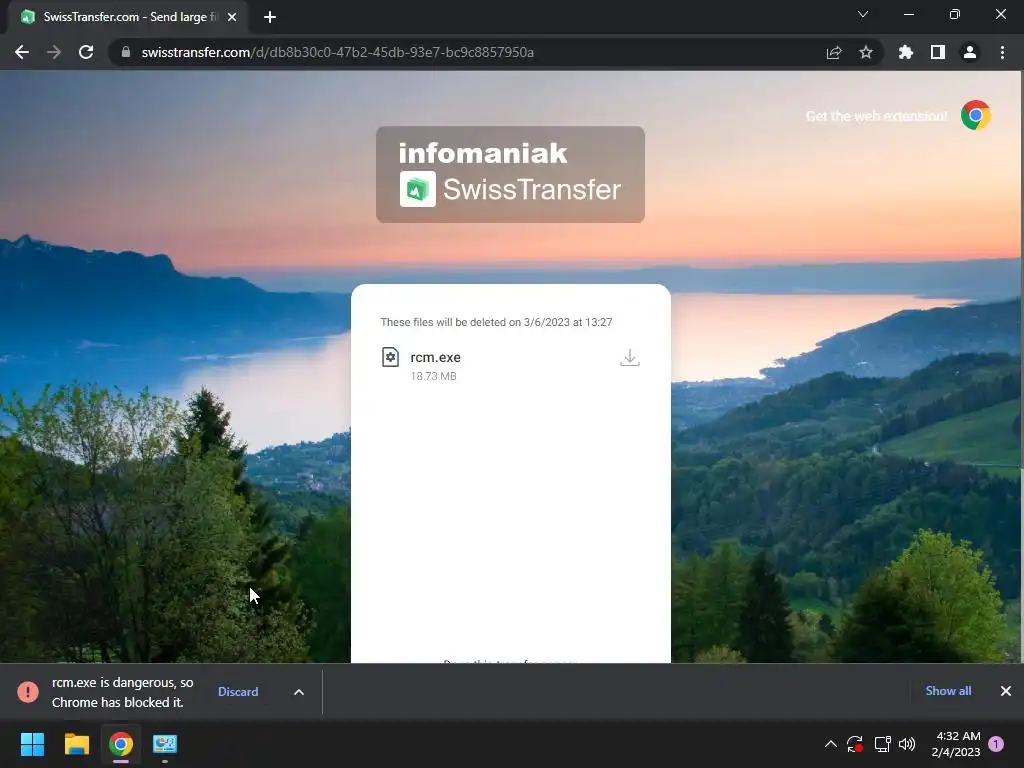Image resolution: width=1024 pixels, height=768 pixels.
Task: Open File Explorer from taskbar
Action: (x=76, y=744)
